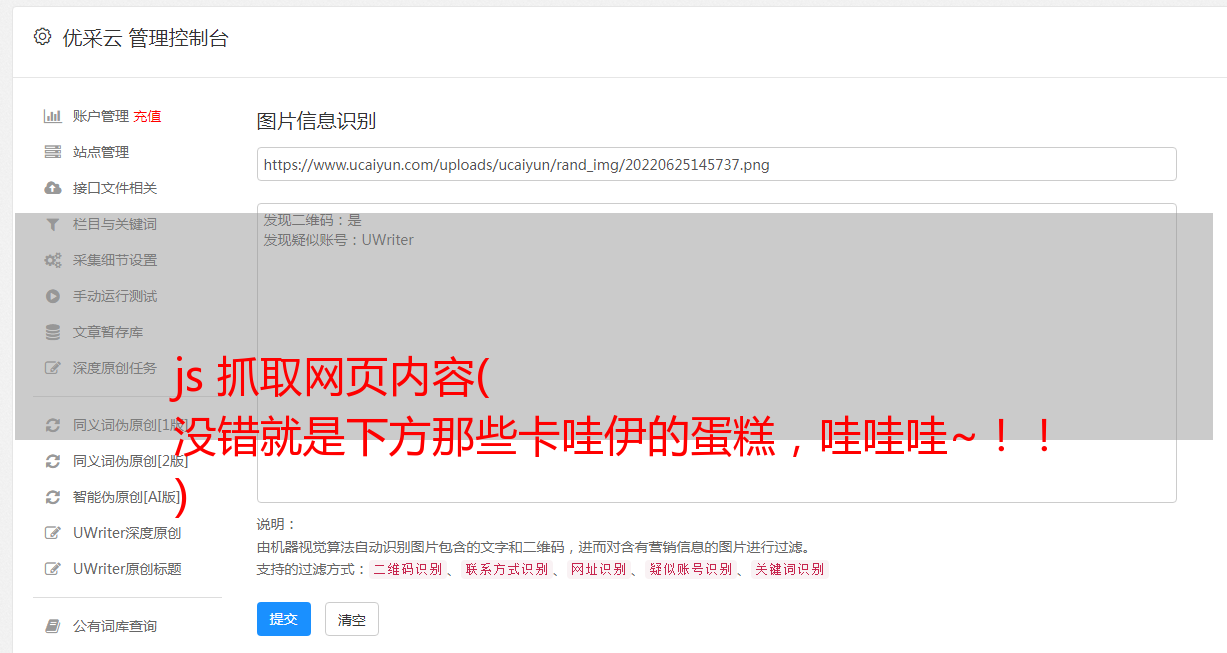Click the filter icon for 栏目与关键词
The width and height of the screenshot is (1227, 653).
tap(53, 224)
